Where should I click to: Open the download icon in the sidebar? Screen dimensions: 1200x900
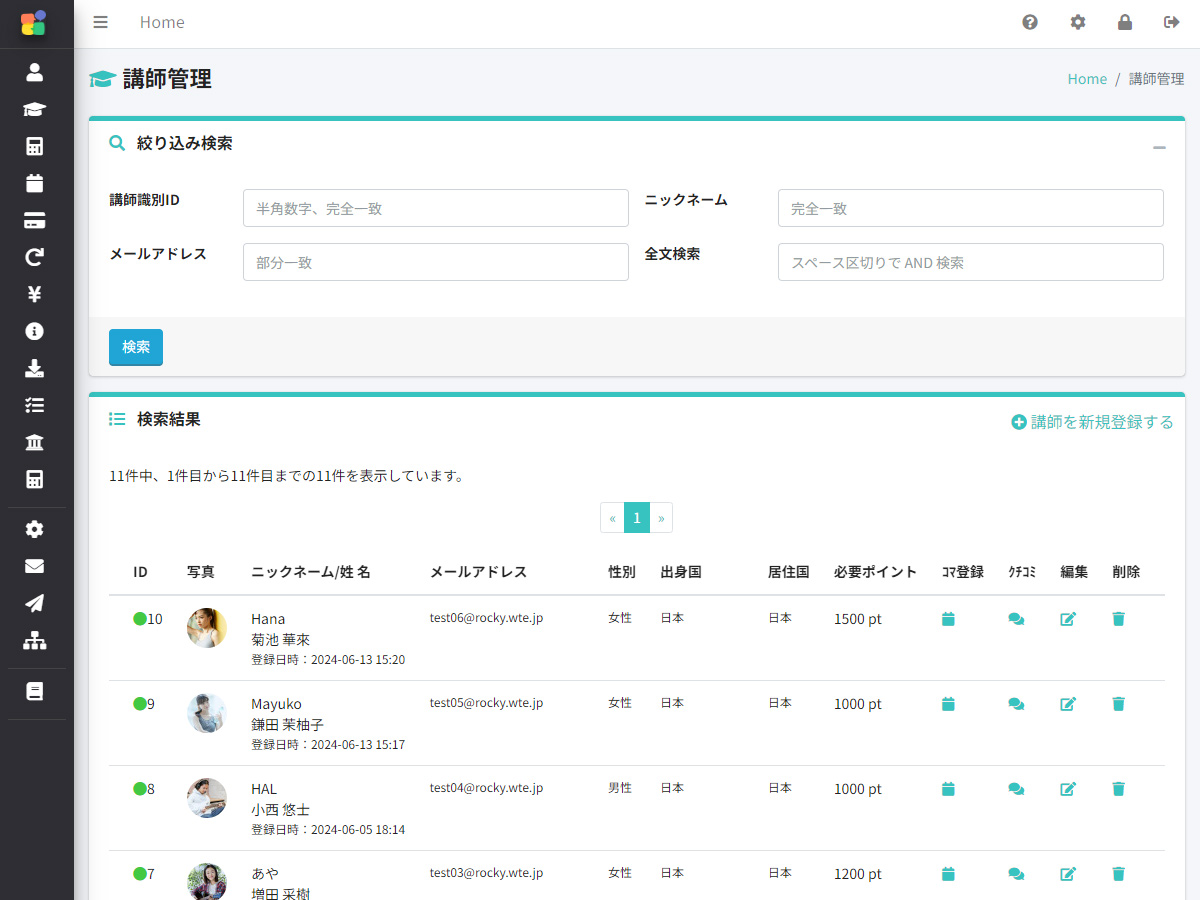tap(34, 368)
